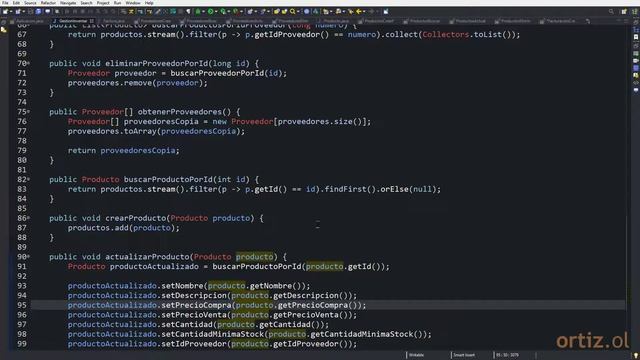The image size is (640, 360).
Task: Click the Open Perspective icon
Action: tap(624, 11)
